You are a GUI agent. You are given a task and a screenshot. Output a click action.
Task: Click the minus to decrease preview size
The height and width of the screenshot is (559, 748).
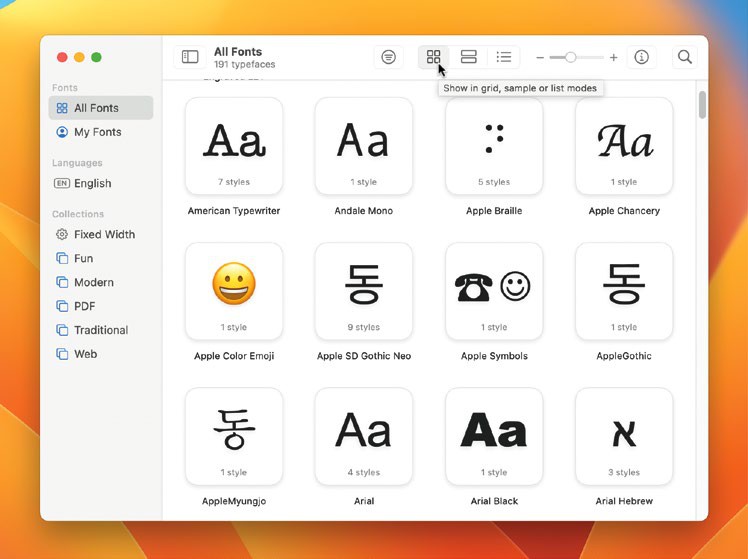coord(540,58)
